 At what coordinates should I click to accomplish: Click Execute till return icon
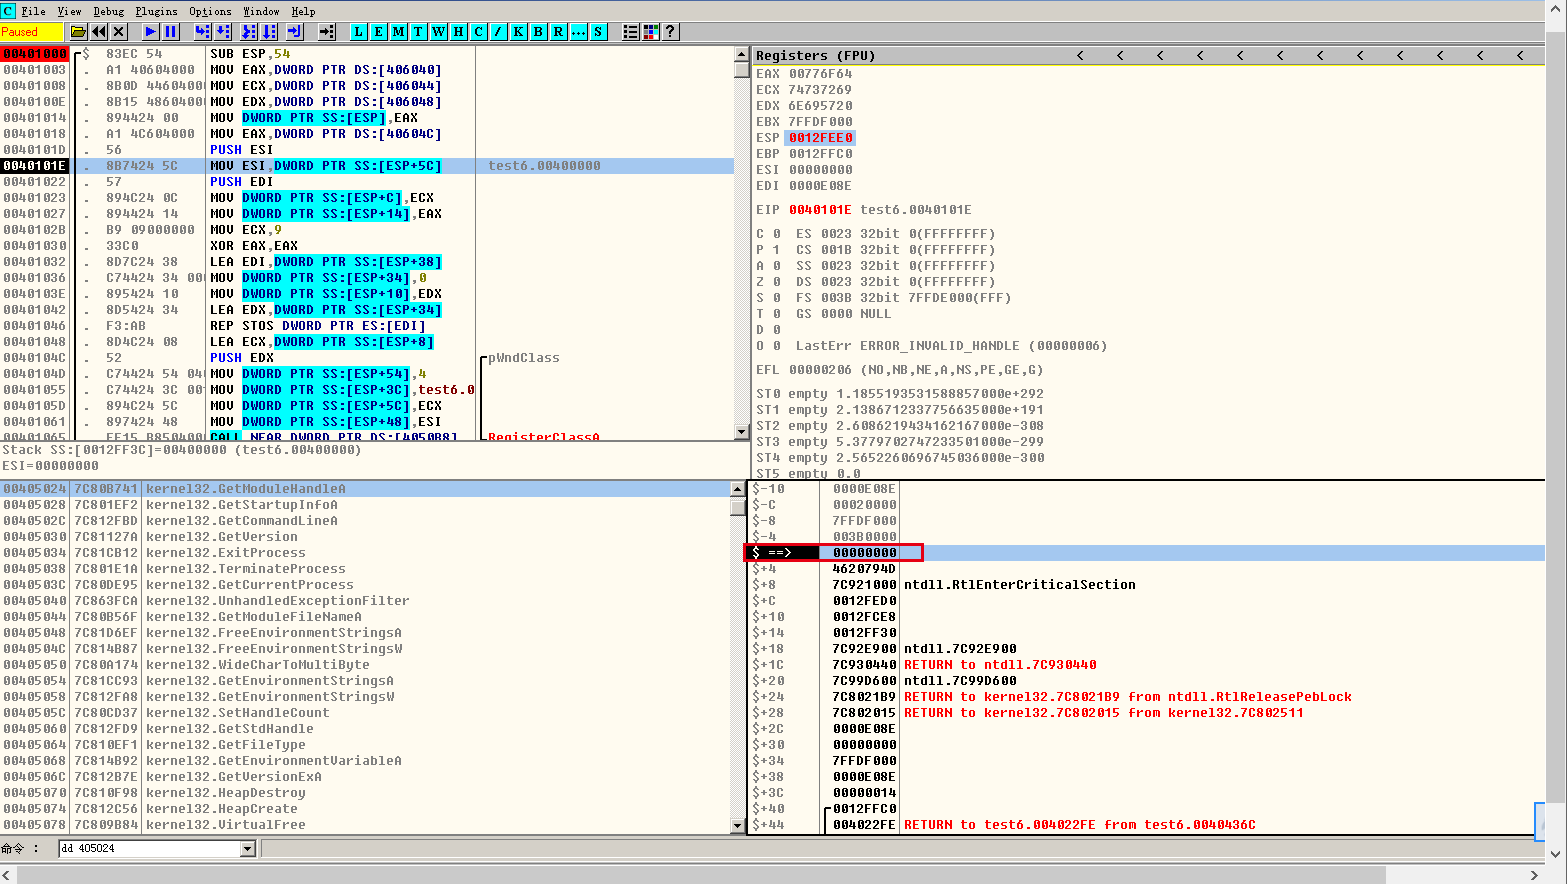click(x=295, y=32)
